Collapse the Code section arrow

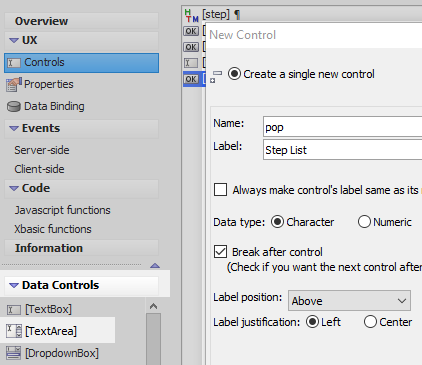pos(14,188)
